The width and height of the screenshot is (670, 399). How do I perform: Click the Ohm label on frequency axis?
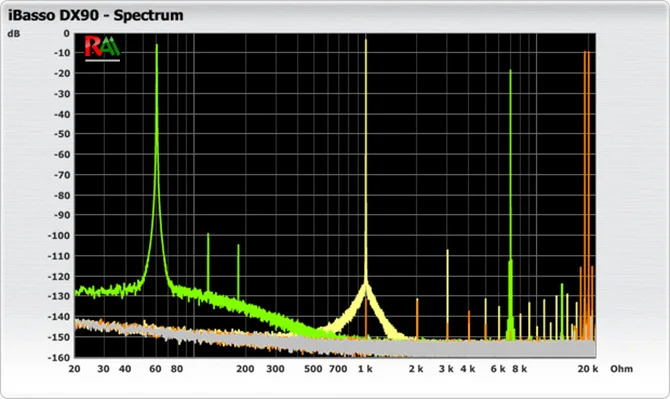621,369
